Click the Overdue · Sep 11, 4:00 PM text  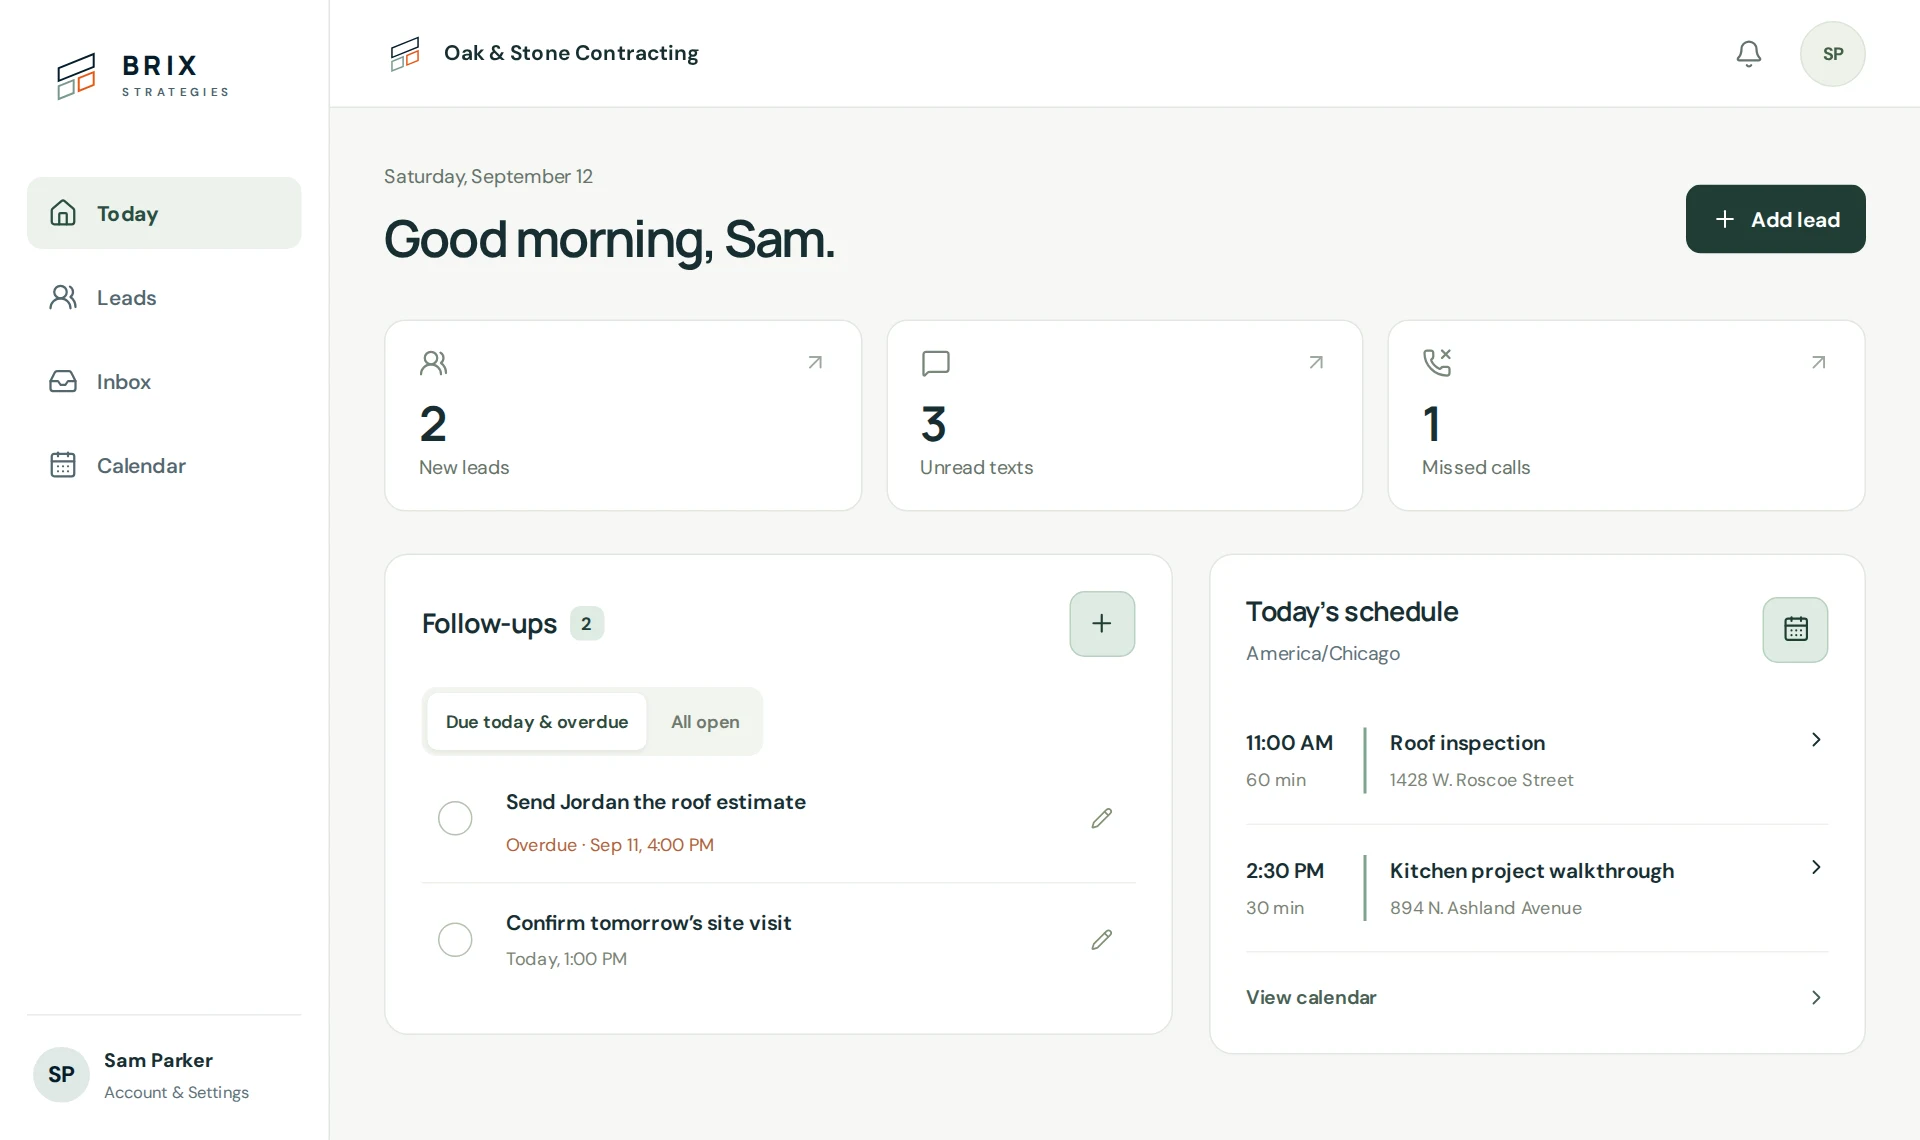pos(610,845)
